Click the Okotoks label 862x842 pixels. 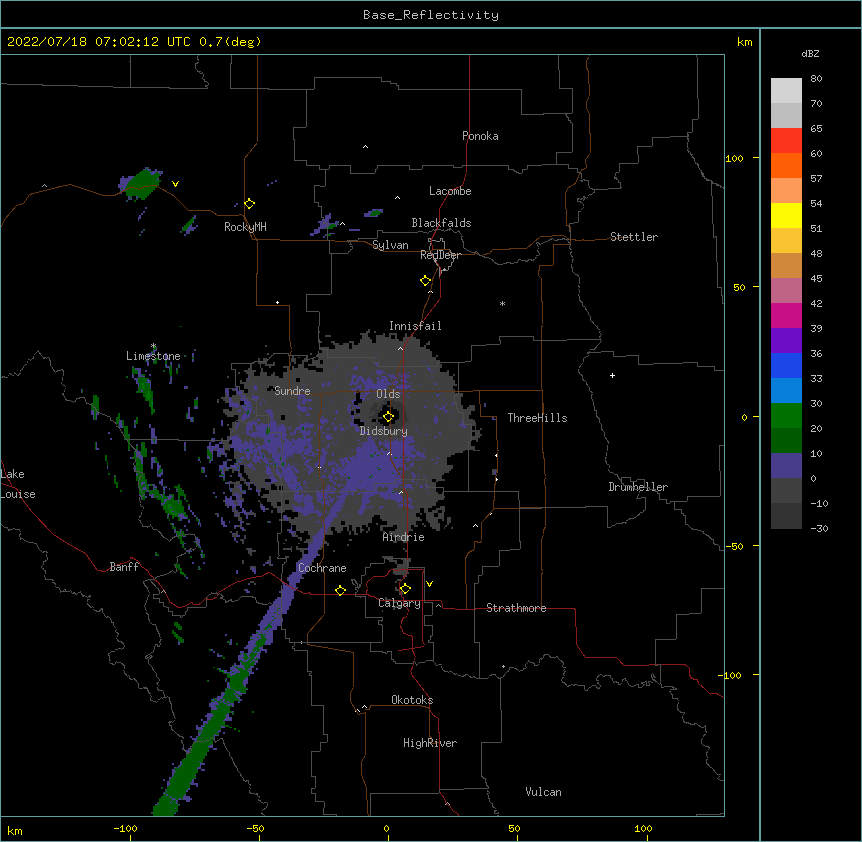412,700
